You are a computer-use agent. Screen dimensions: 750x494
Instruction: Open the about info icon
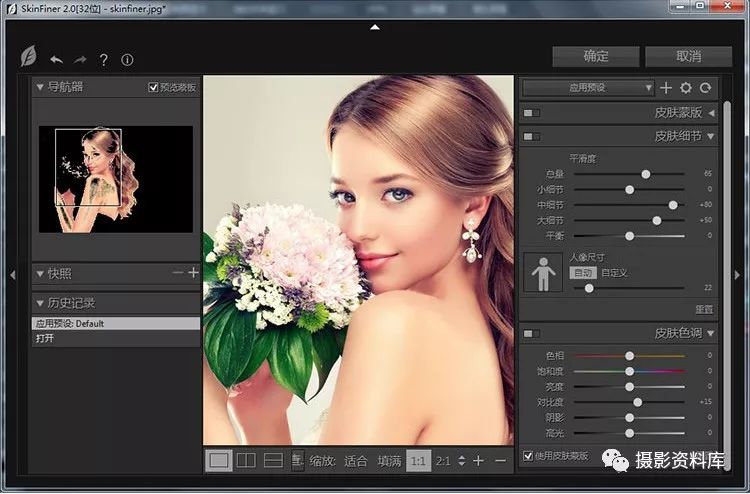(x=127, y=59)
